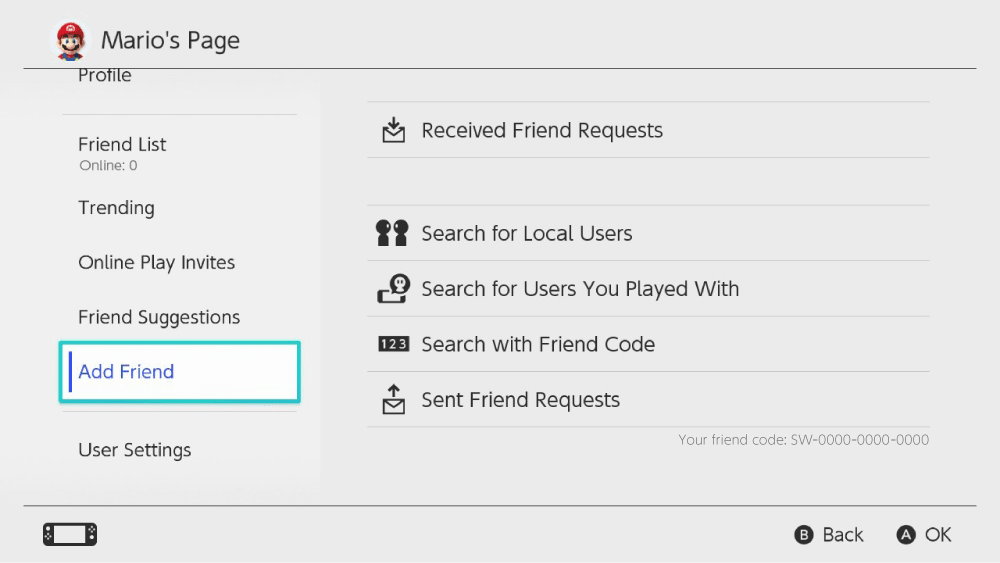The height and width of the screenshot is (563, 1000).
Task: Open Friend Suggestions section
Action: 159,317
